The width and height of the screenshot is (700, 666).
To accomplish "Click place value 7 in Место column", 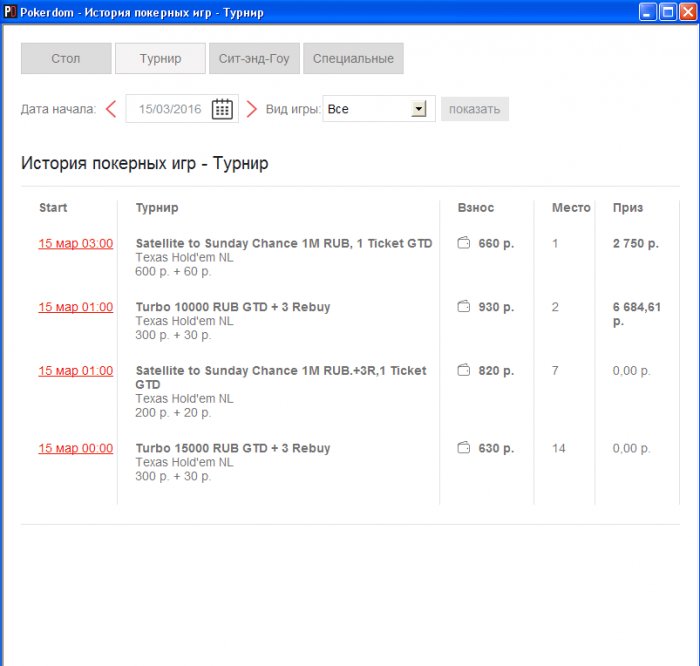I will point(555,370).
